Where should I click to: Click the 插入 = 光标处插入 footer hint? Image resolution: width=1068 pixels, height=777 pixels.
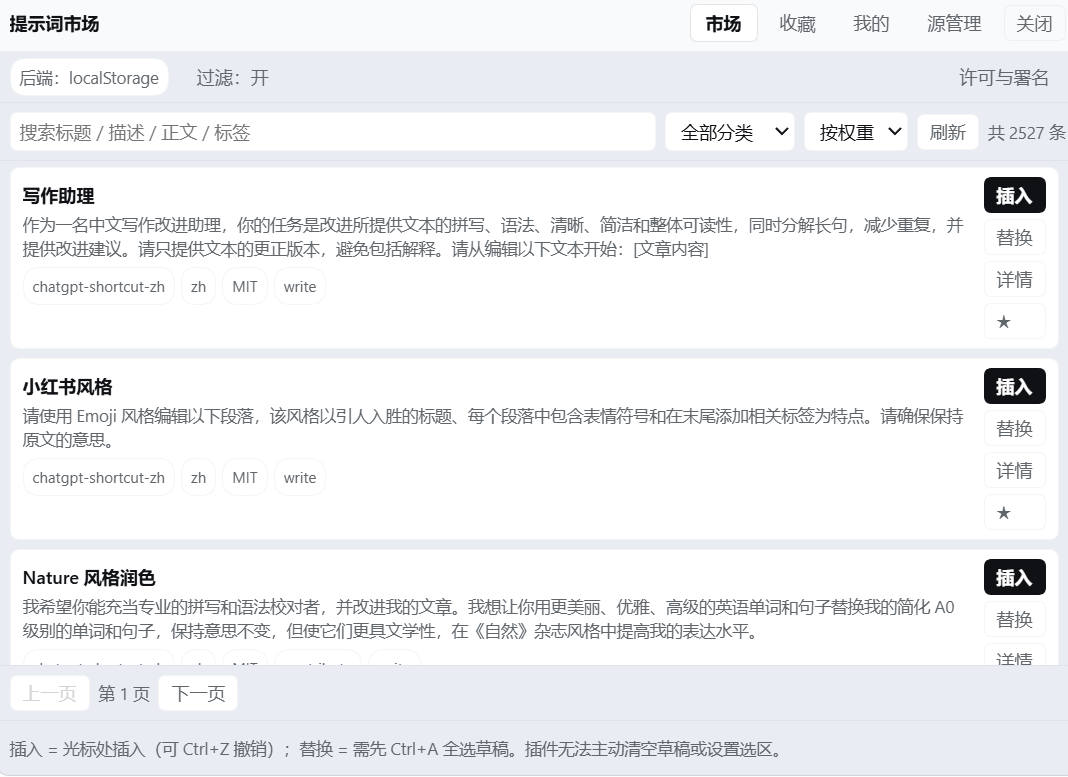(396, 749)
